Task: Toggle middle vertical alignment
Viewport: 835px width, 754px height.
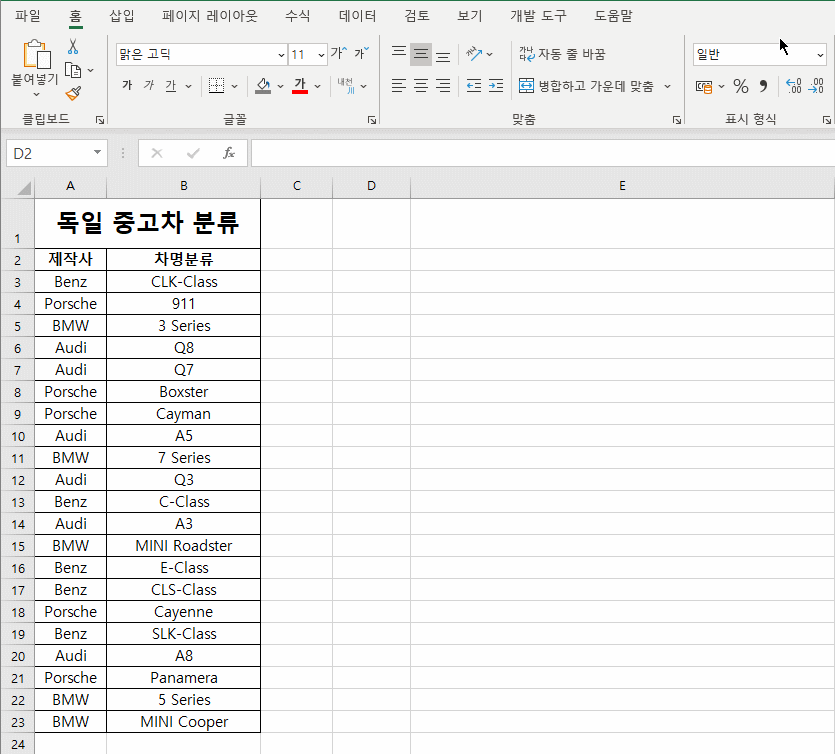Action: coord(421,54)
